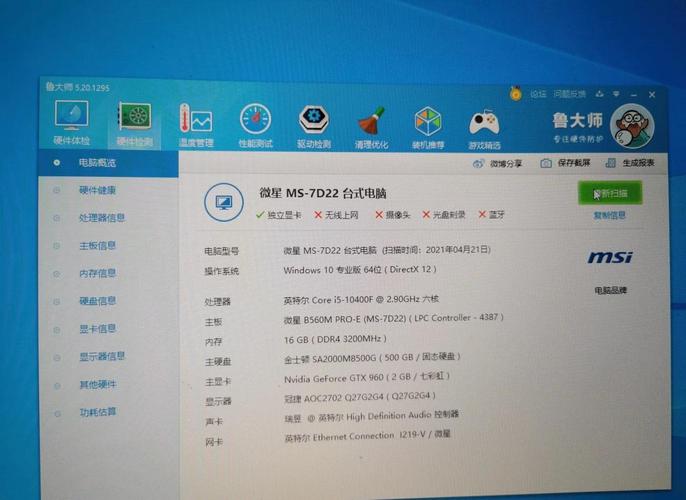Click the 鲁大师 mascot avatar
The height and width of the screenshot is (500, 686).
[632, 126]
